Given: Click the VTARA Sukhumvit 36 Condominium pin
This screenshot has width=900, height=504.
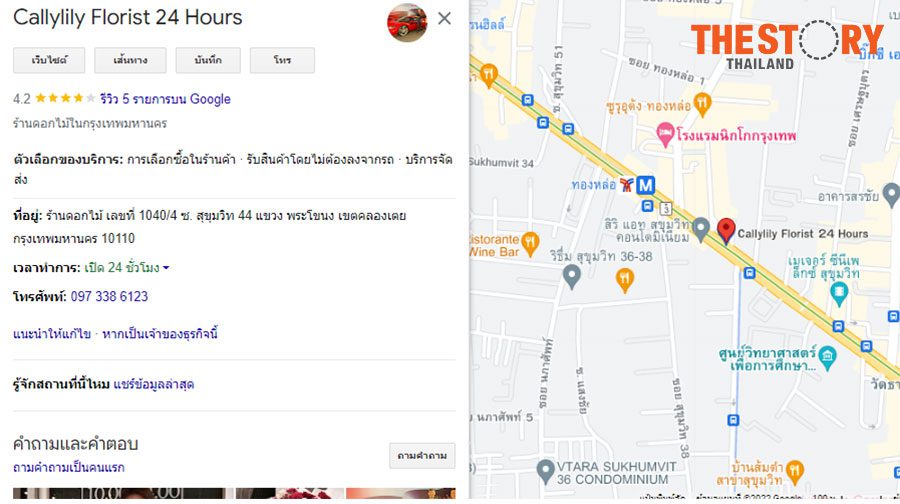Looking at the screenshot, I should point(545,471).
